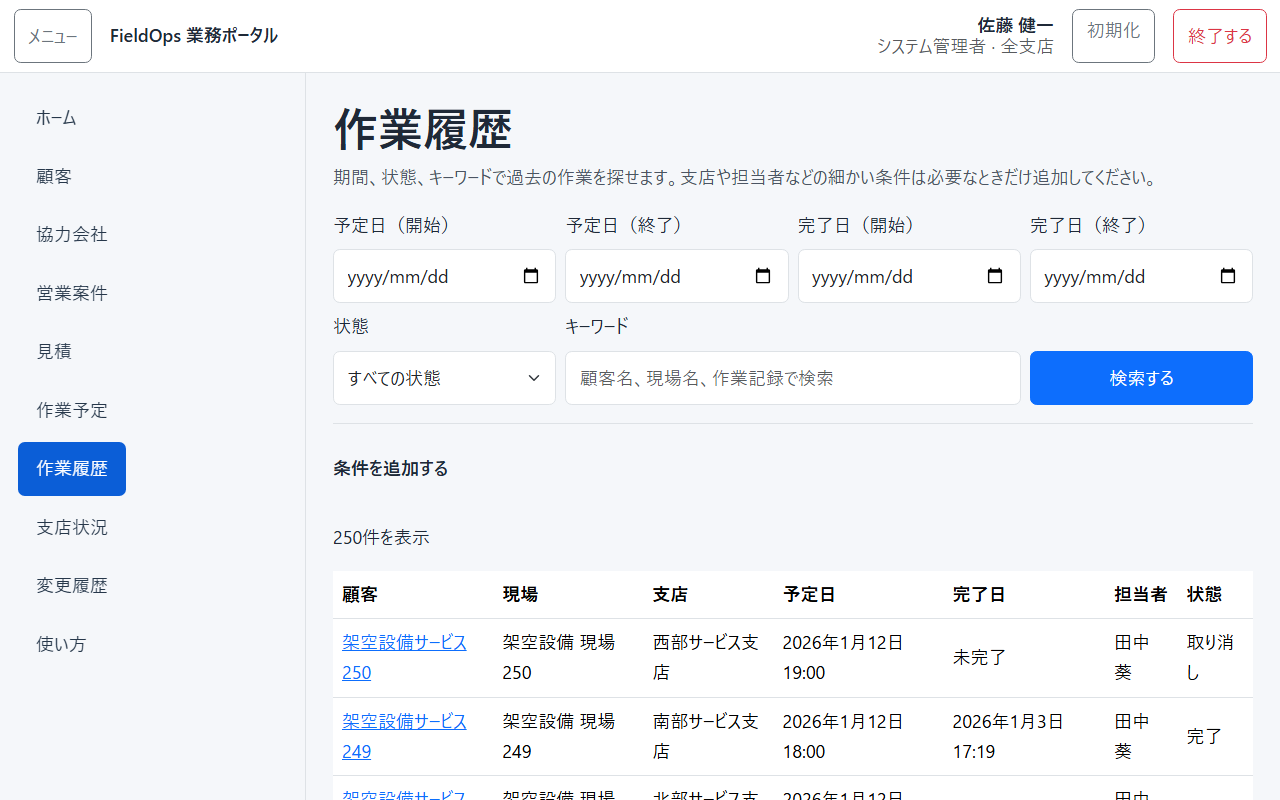Expand the 条件を追加する section
This screenshot has width=1280, height=800.
coord(391,468)
